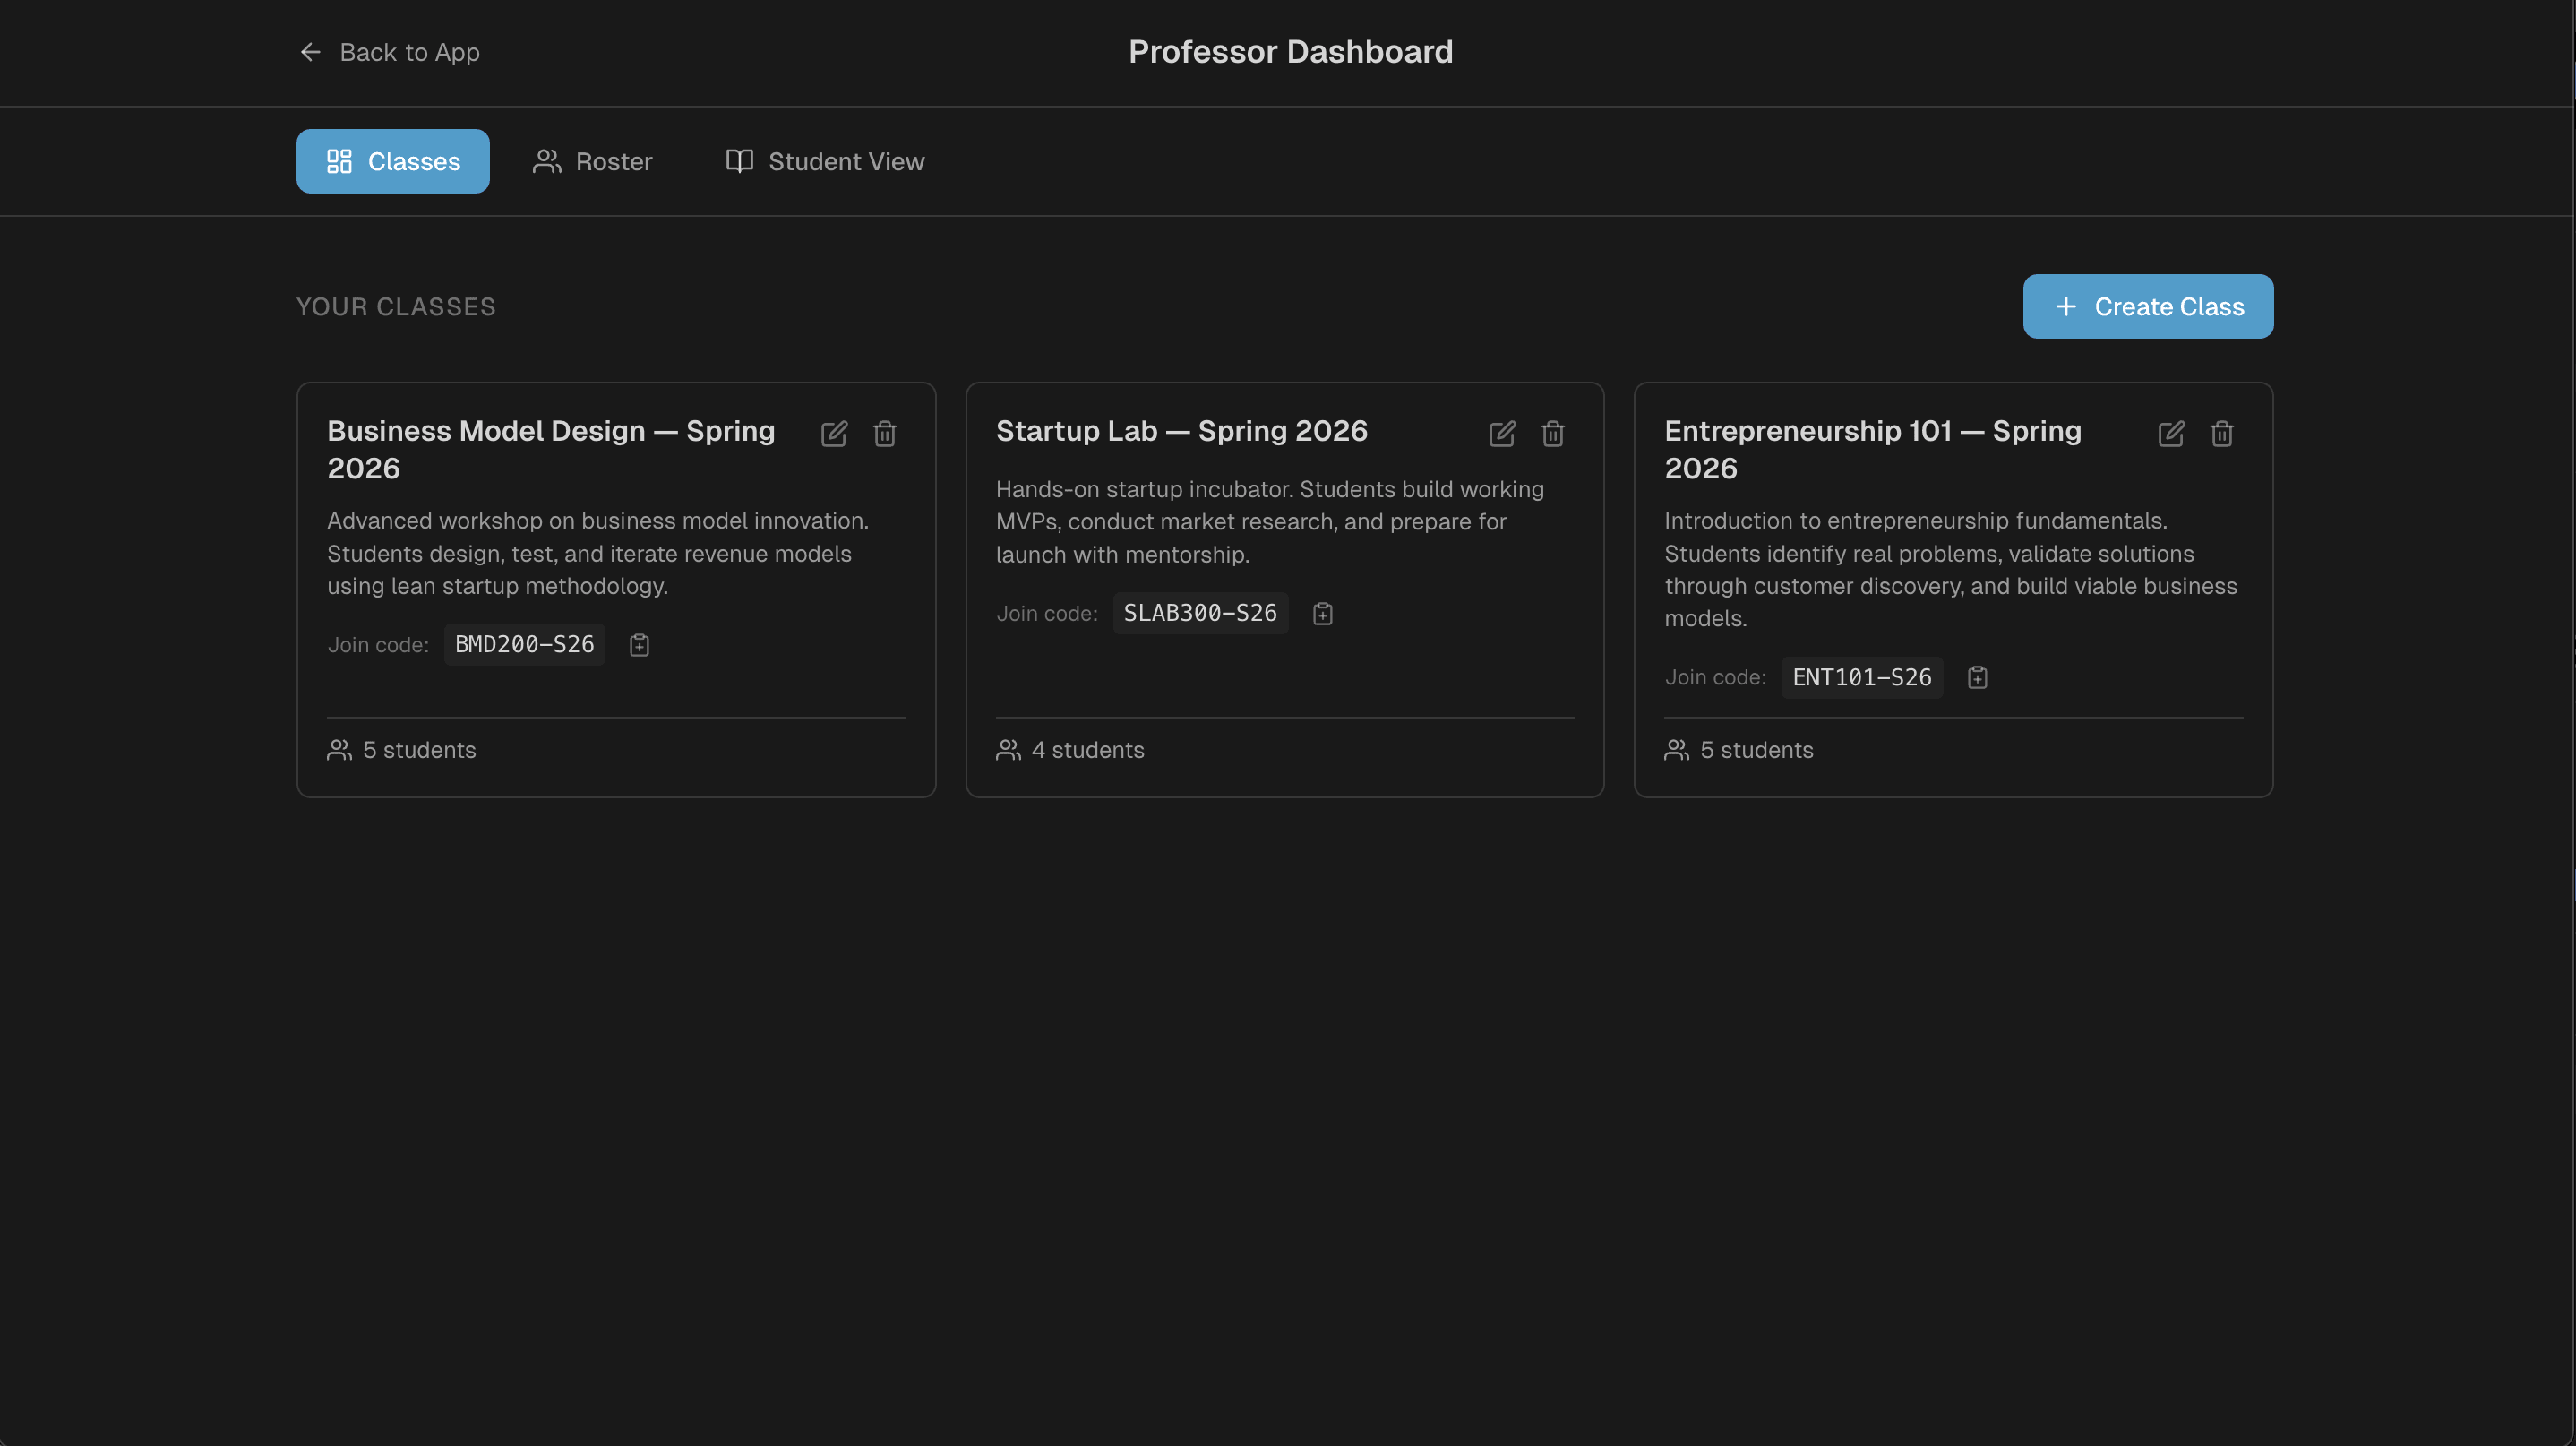
Task: Select the BMD200-S26 join code text
Action: [524, 645]
